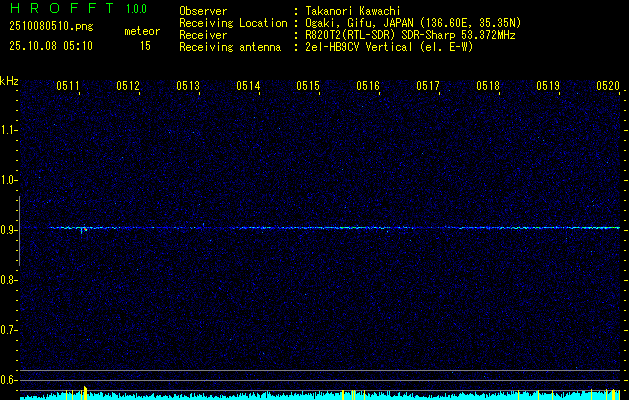Click the 0514 time marker

(x=248, y=86)
